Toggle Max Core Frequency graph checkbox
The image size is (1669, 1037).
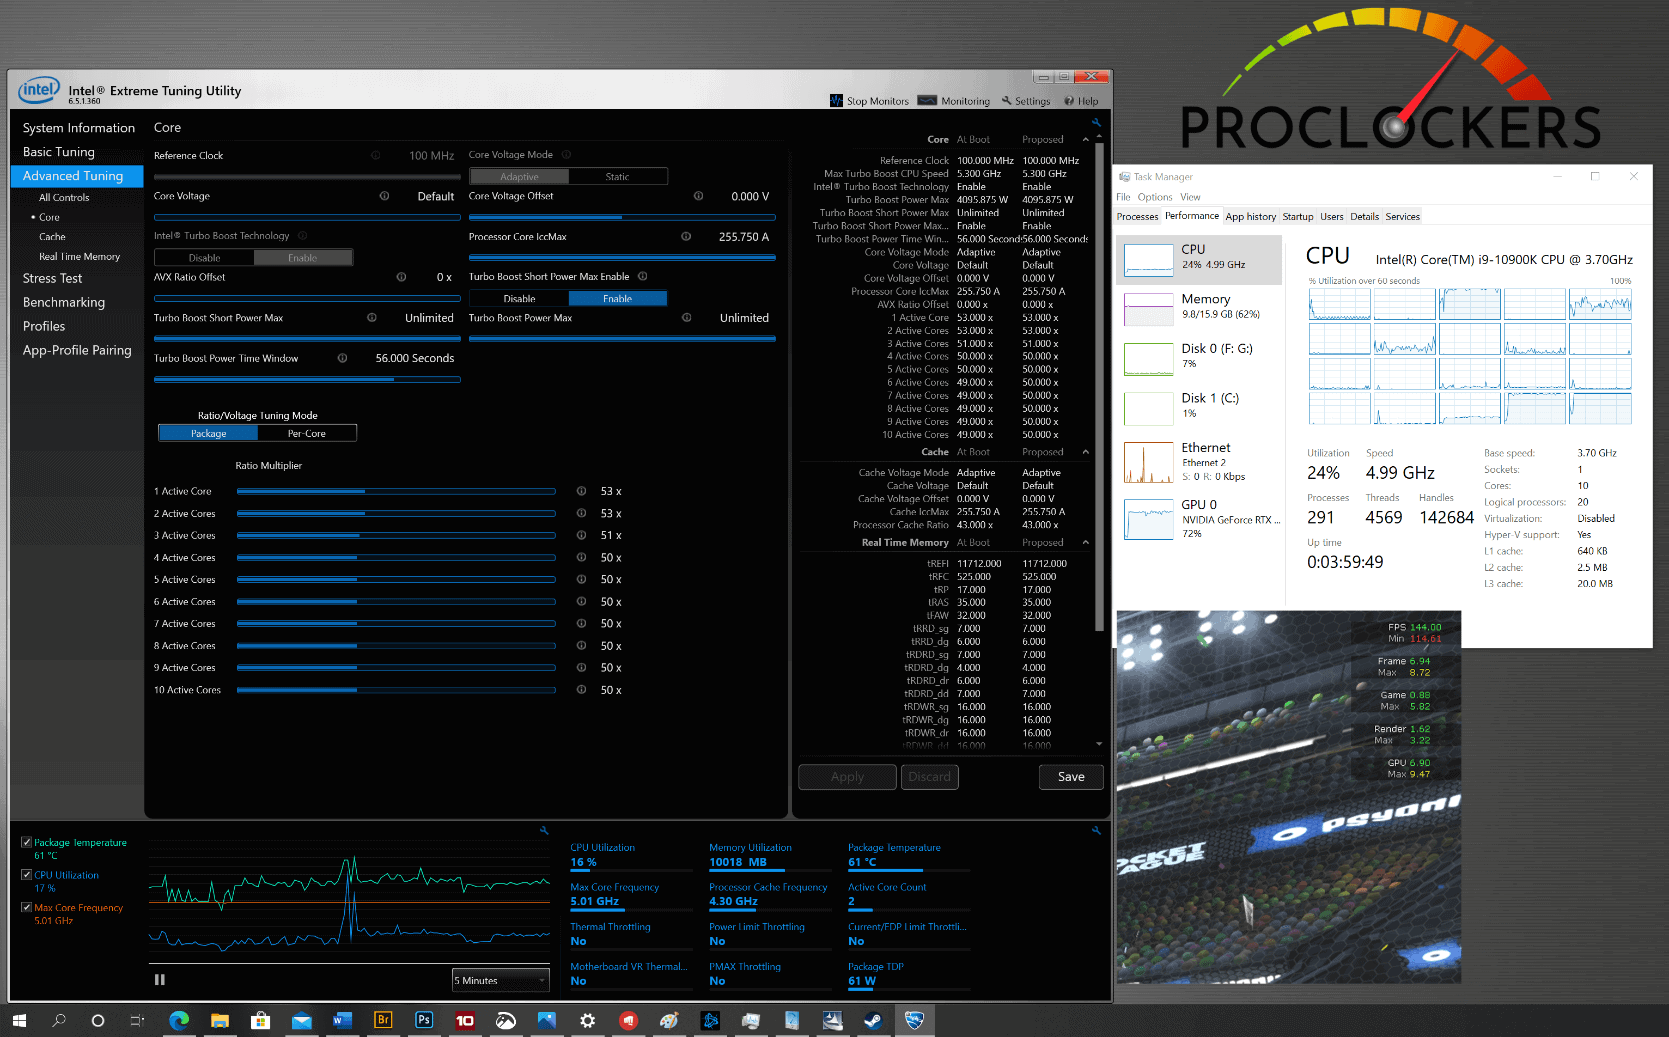point(26,908)
